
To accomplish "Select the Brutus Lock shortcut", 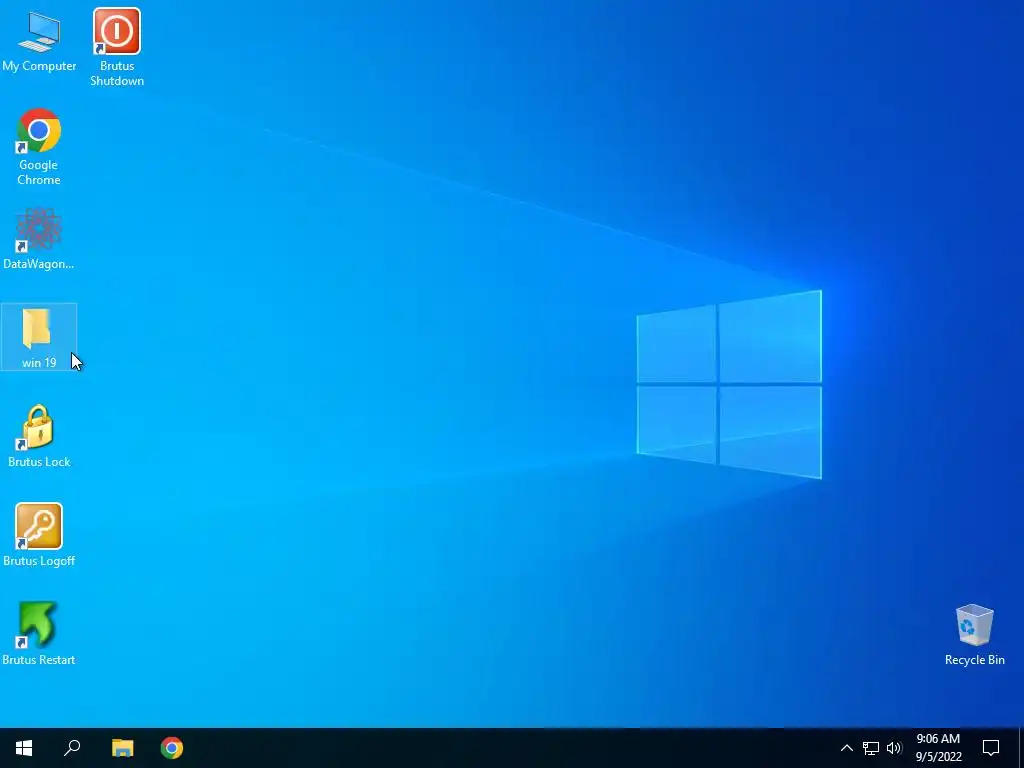I will point(39,436).
